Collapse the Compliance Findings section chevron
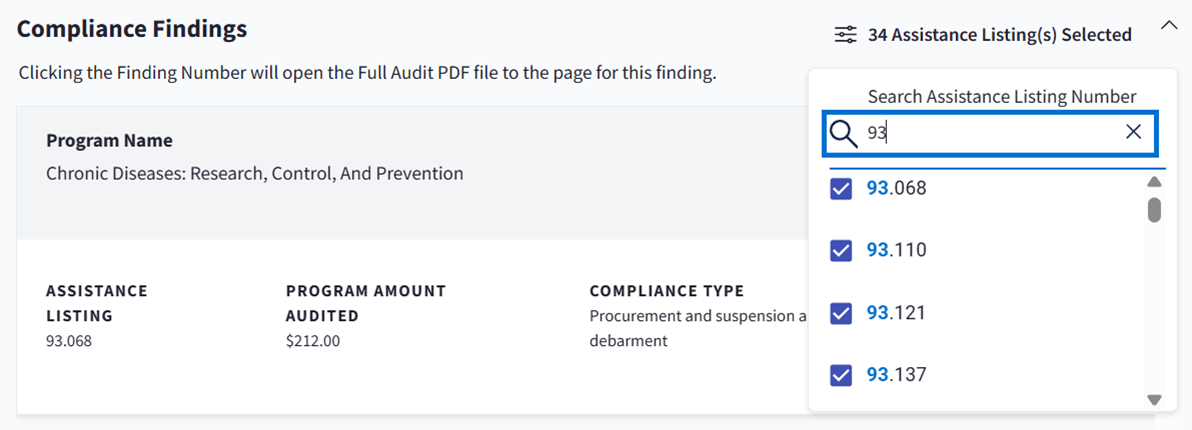This screenshot has width=1192, height=430. click(1168, 27)
